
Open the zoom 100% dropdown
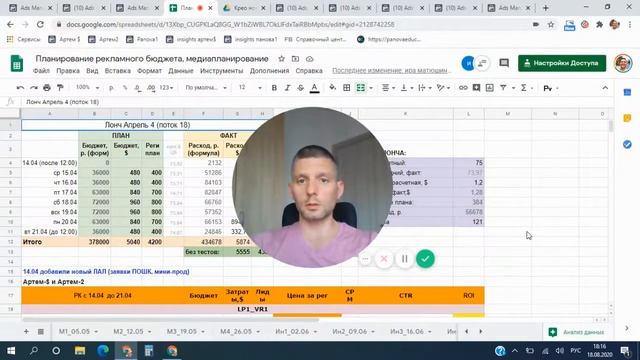(87, 88)
